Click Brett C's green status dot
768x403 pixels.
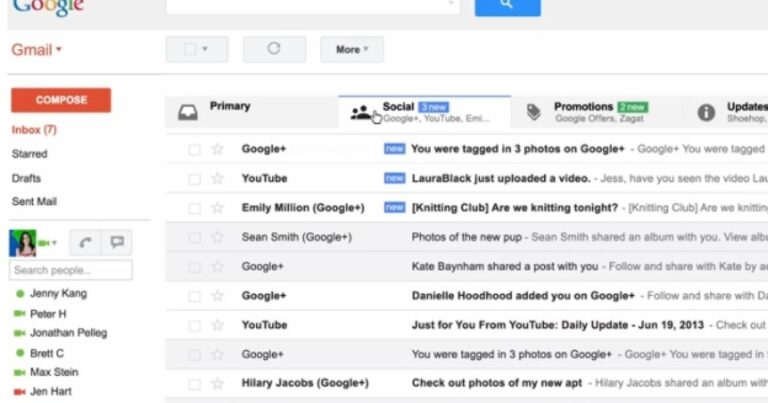pyautogui.click(x=20, y=353)
